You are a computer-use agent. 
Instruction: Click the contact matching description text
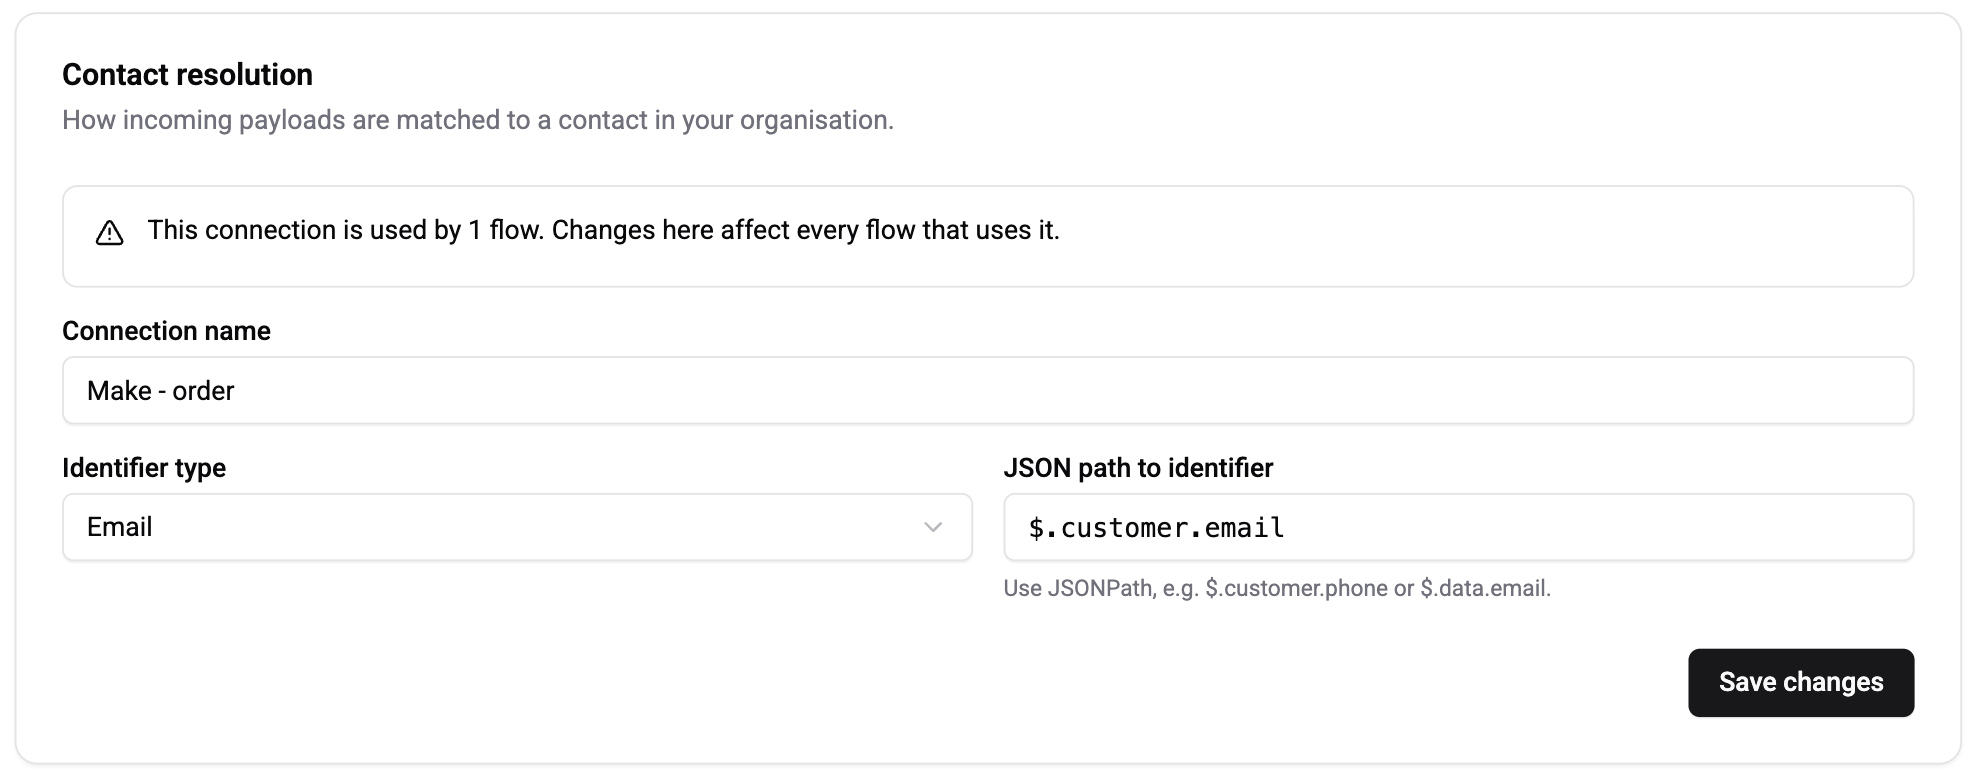(479, 120)
